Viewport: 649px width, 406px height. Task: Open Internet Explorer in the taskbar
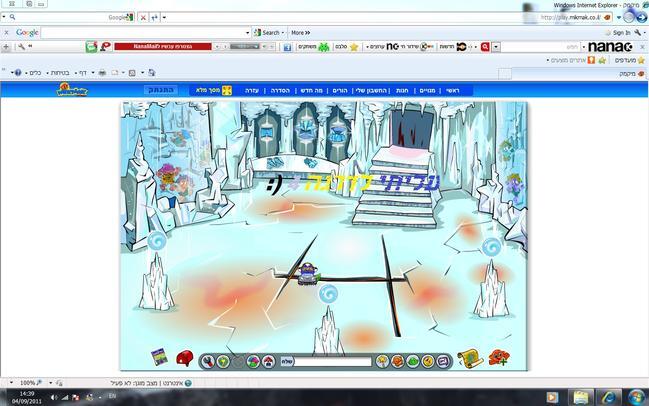point(608,397)
